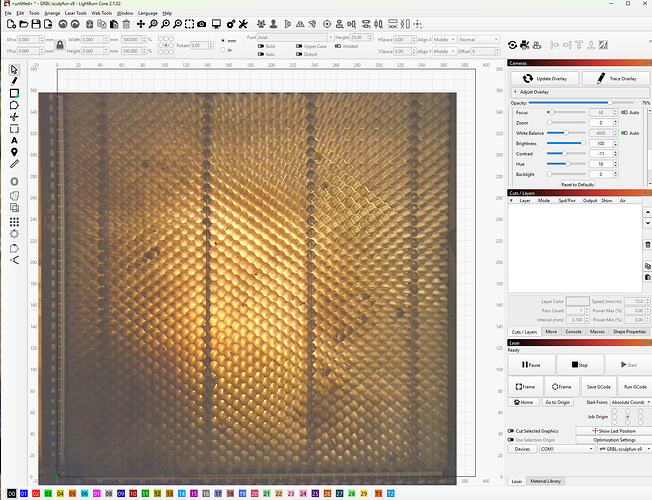The image size is (652, 500).
Task: Select the Rectangle tool
Action: tap(14, 93)
